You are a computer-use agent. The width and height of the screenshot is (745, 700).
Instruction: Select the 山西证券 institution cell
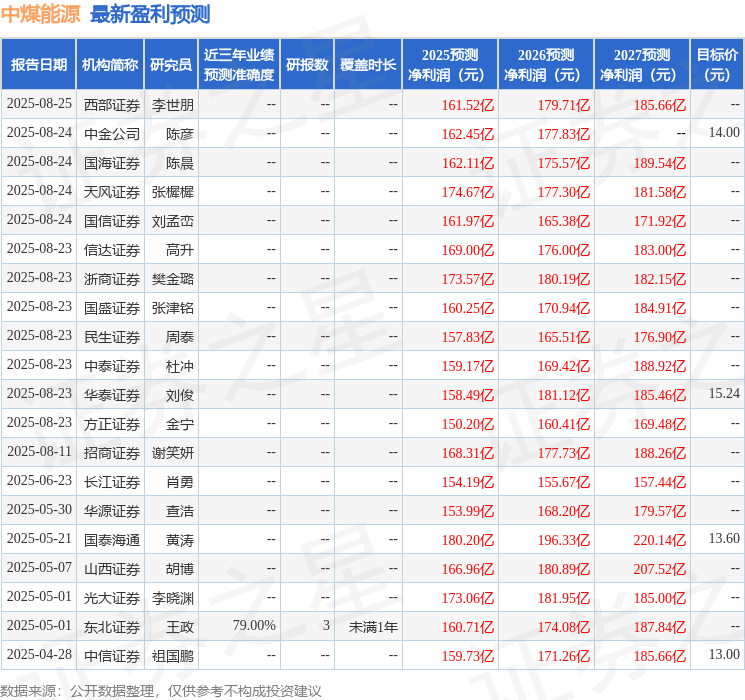[112, 569]
